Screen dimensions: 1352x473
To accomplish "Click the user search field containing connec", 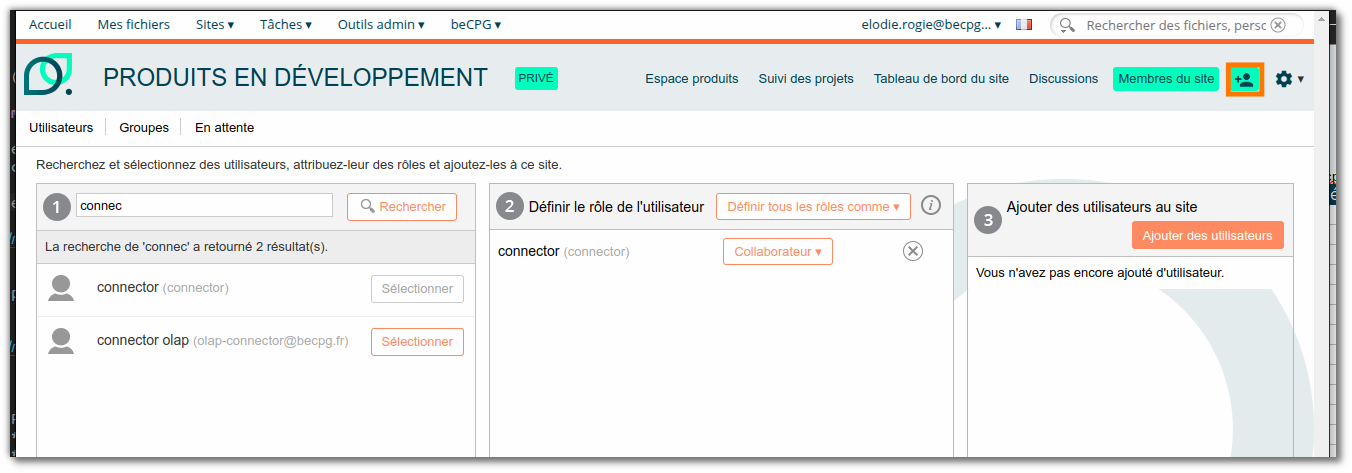I will pos(205,205).
